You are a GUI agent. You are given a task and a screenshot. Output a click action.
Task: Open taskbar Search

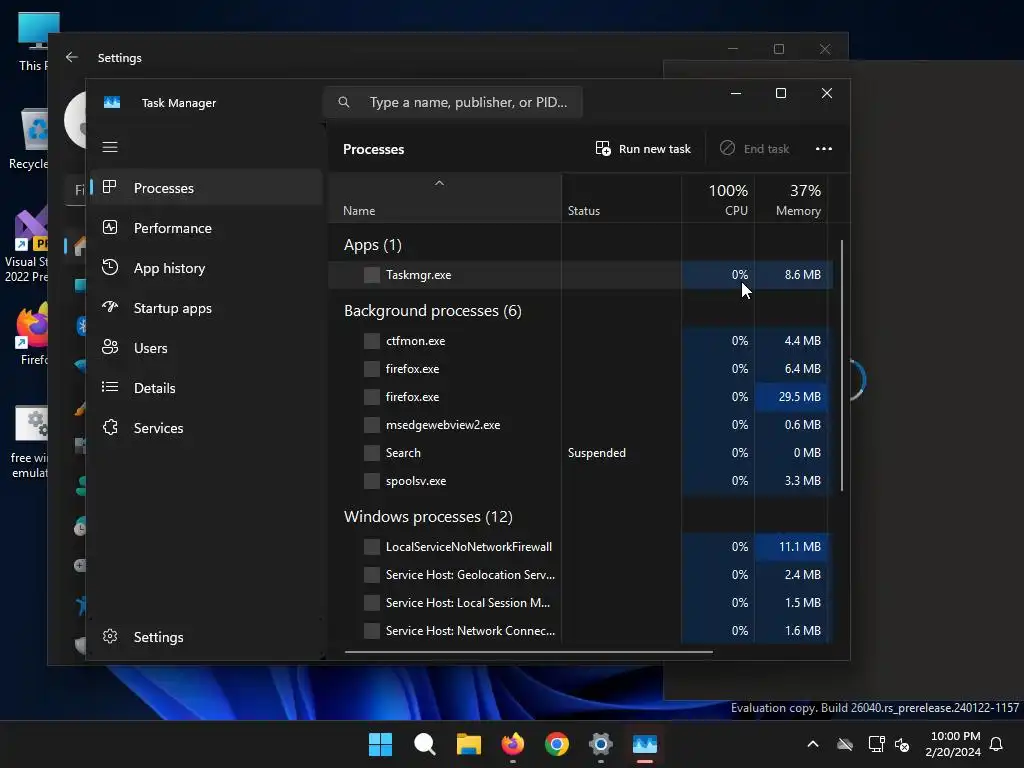tap(424, 744)
